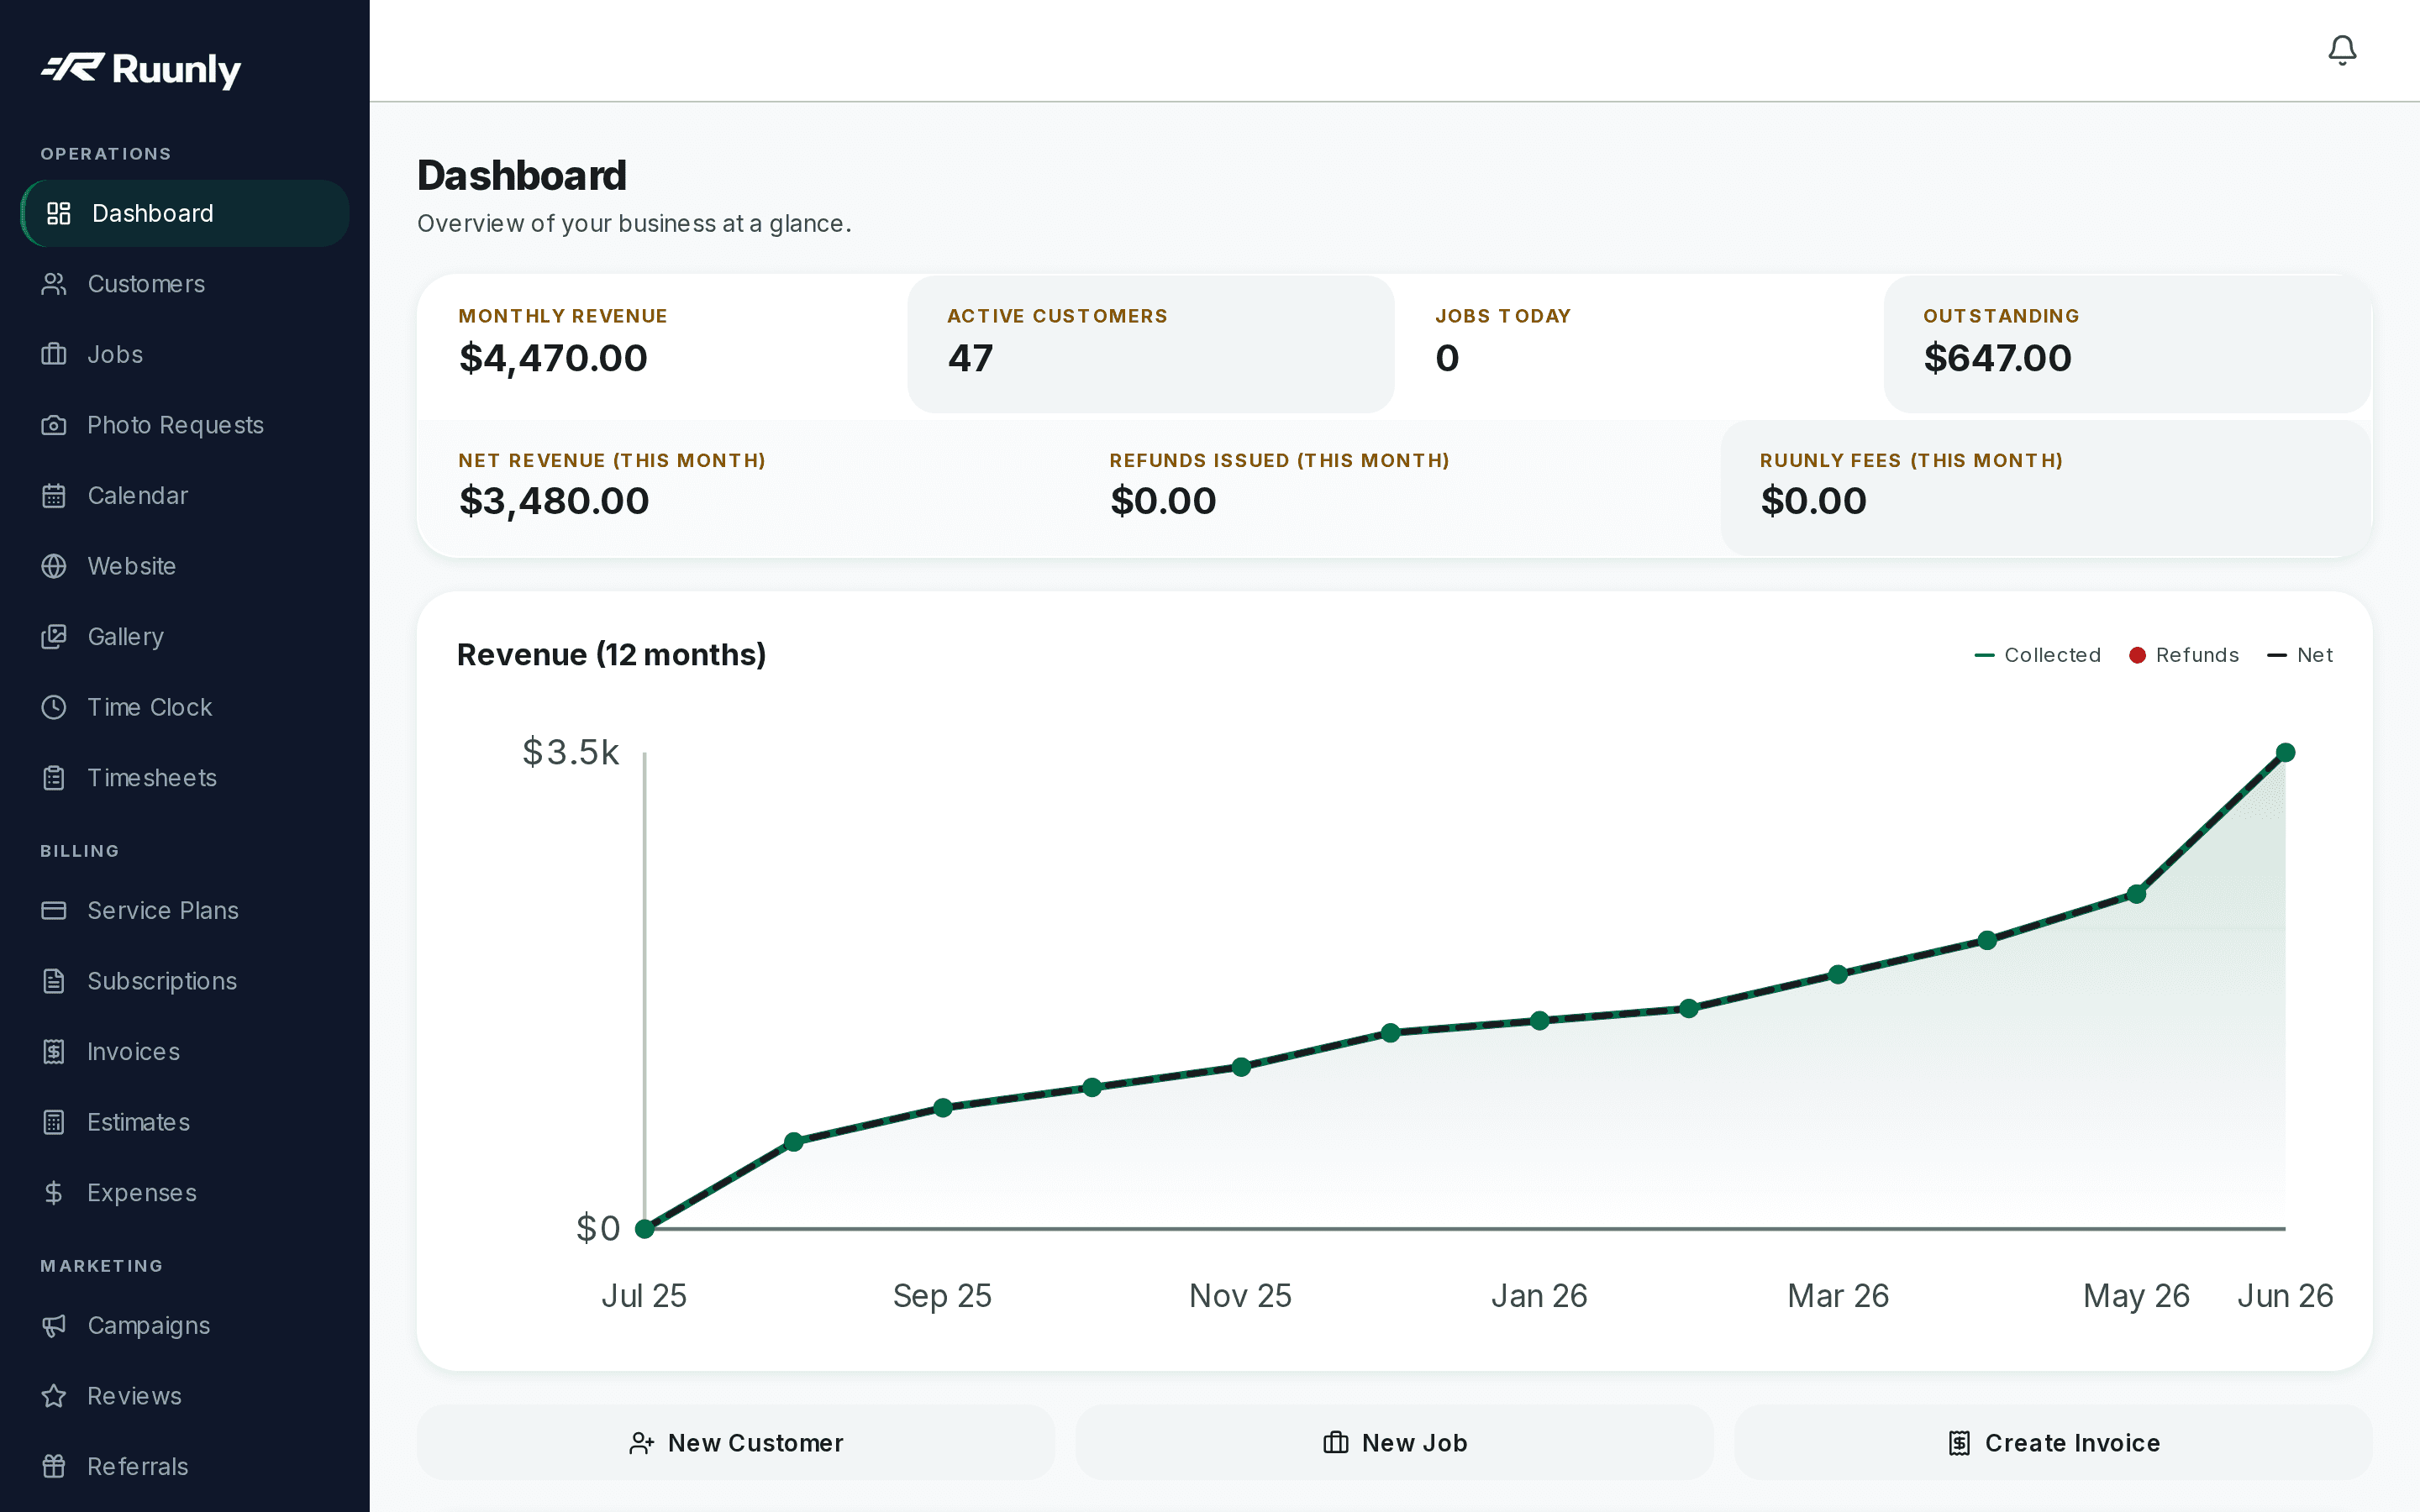
Task: Click the Dashboard grid icon
Action: pos(59,213)
